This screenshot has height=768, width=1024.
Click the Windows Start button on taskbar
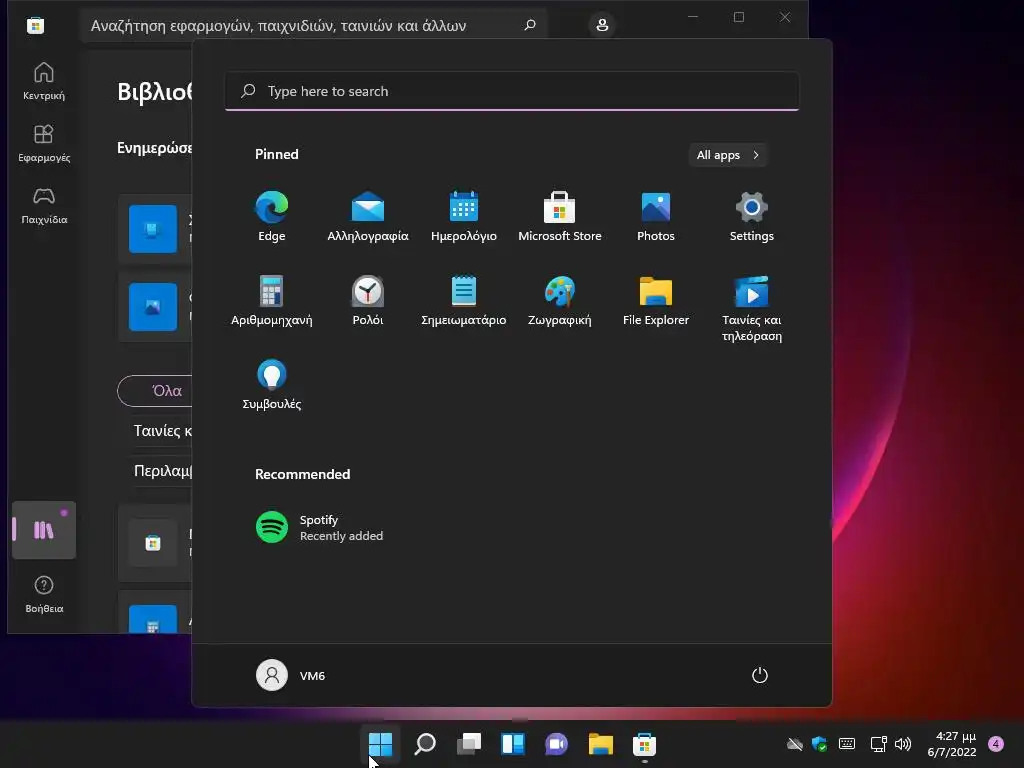pos(380,744)
